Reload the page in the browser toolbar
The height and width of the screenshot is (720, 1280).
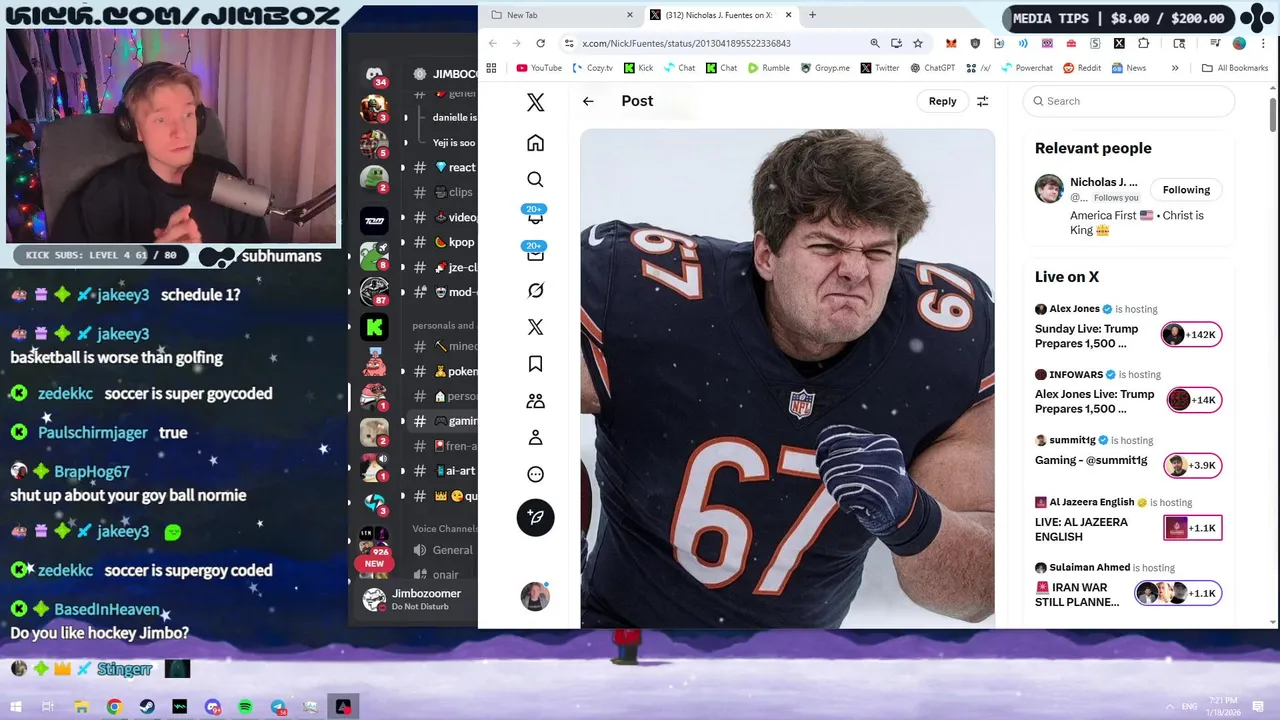coord(540,43)
